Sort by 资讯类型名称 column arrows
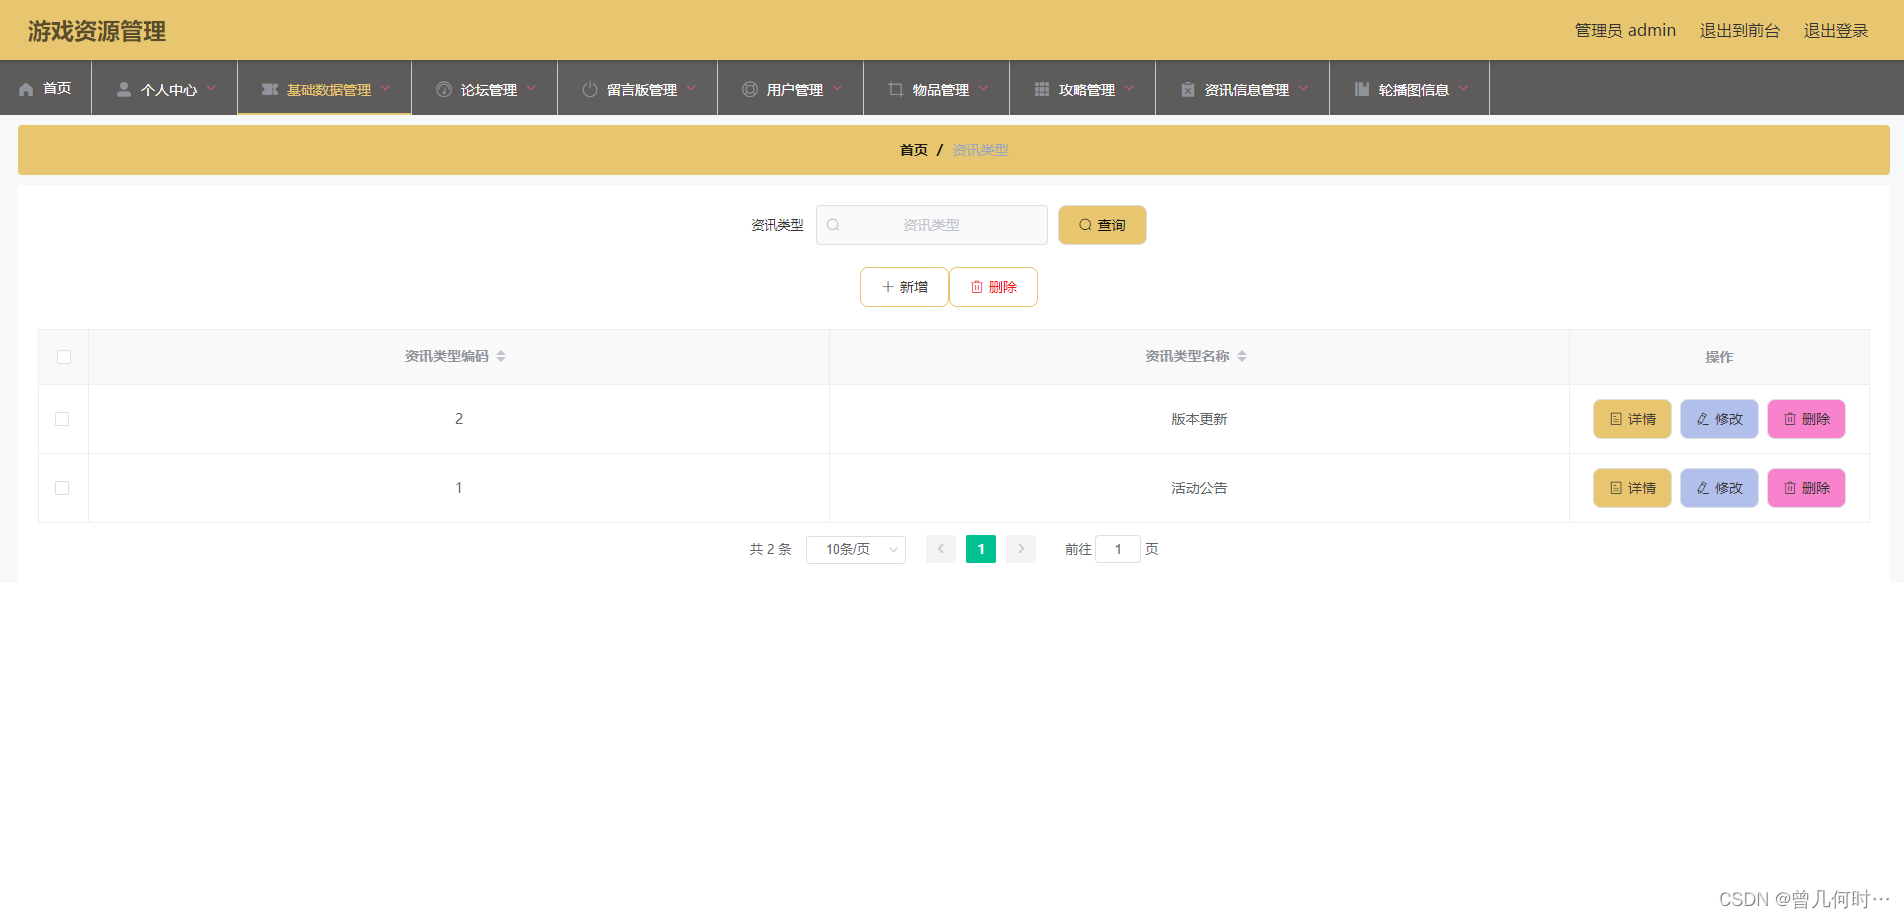This screenshot has width=1904, height=918. point(1242,356)
